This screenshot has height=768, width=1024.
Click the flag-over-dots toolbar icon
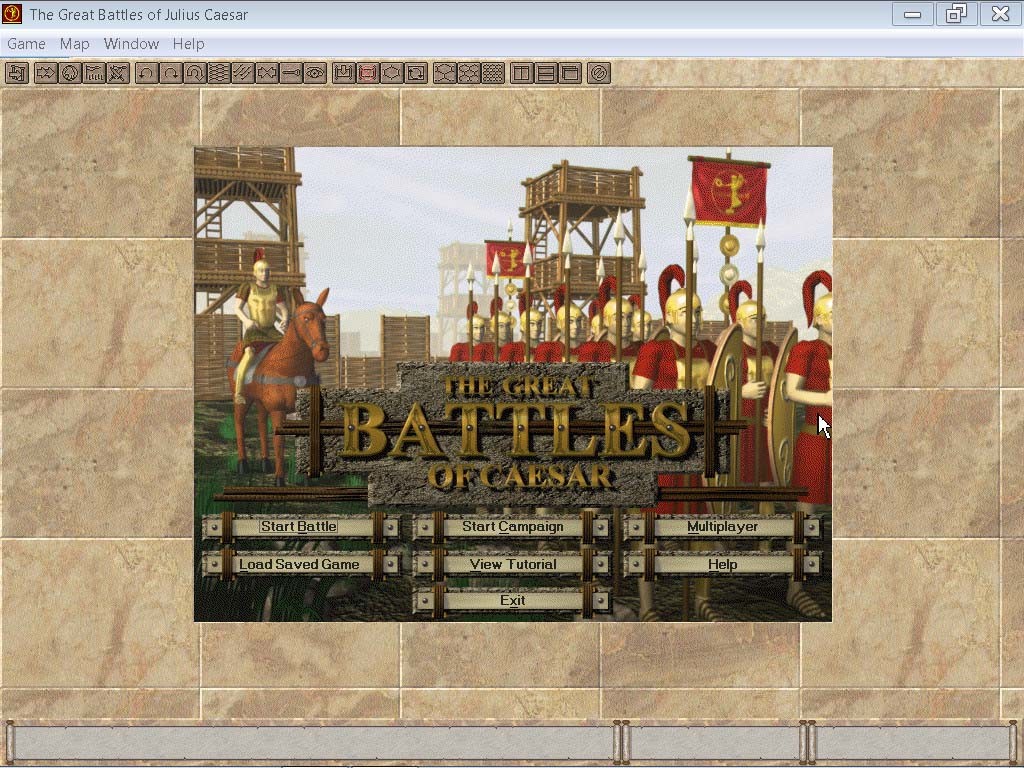[x=94, y=72]
